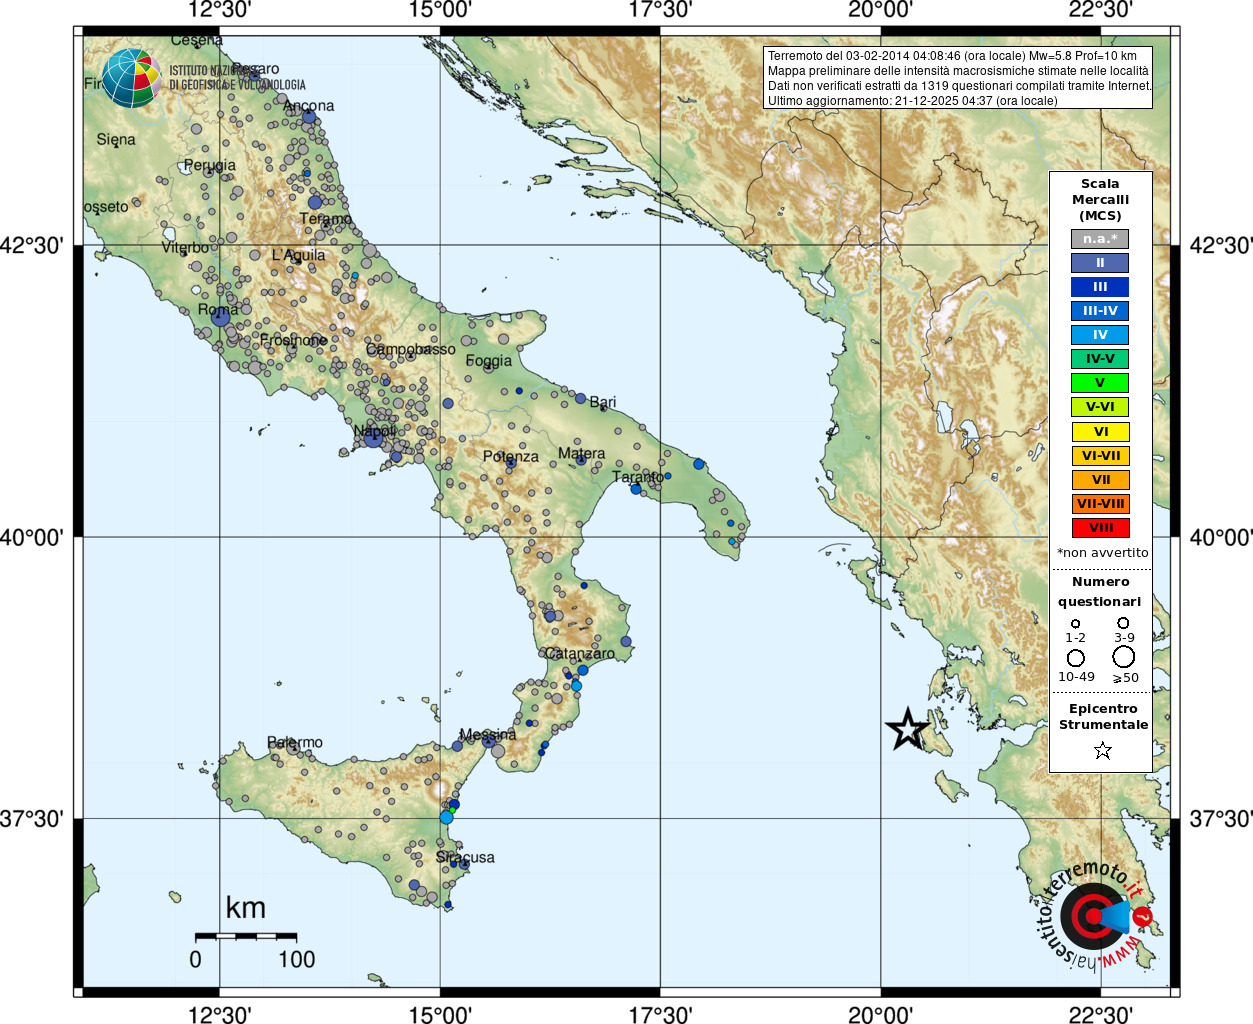
Task: Select the III-IV legend swatch
Action: point(1100,311)
